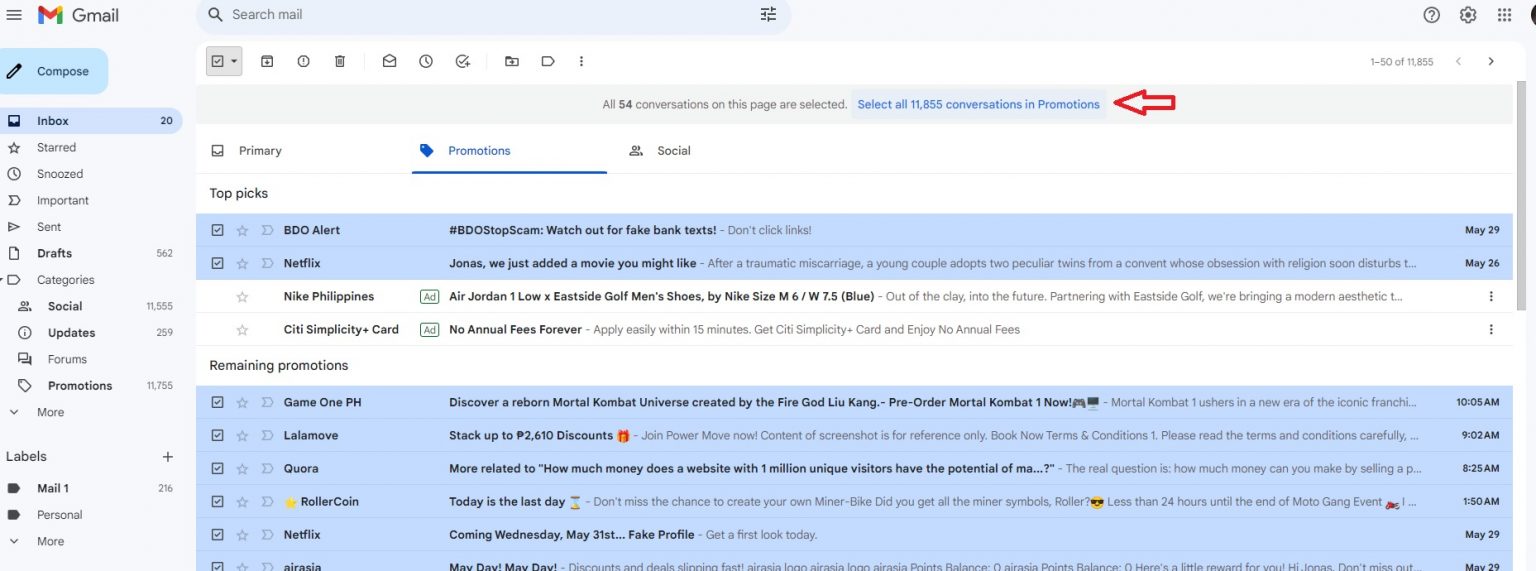Open the Drafts folder in sidebar
The height and width of the screenshot is (571, 1536).
click(54, 253)
